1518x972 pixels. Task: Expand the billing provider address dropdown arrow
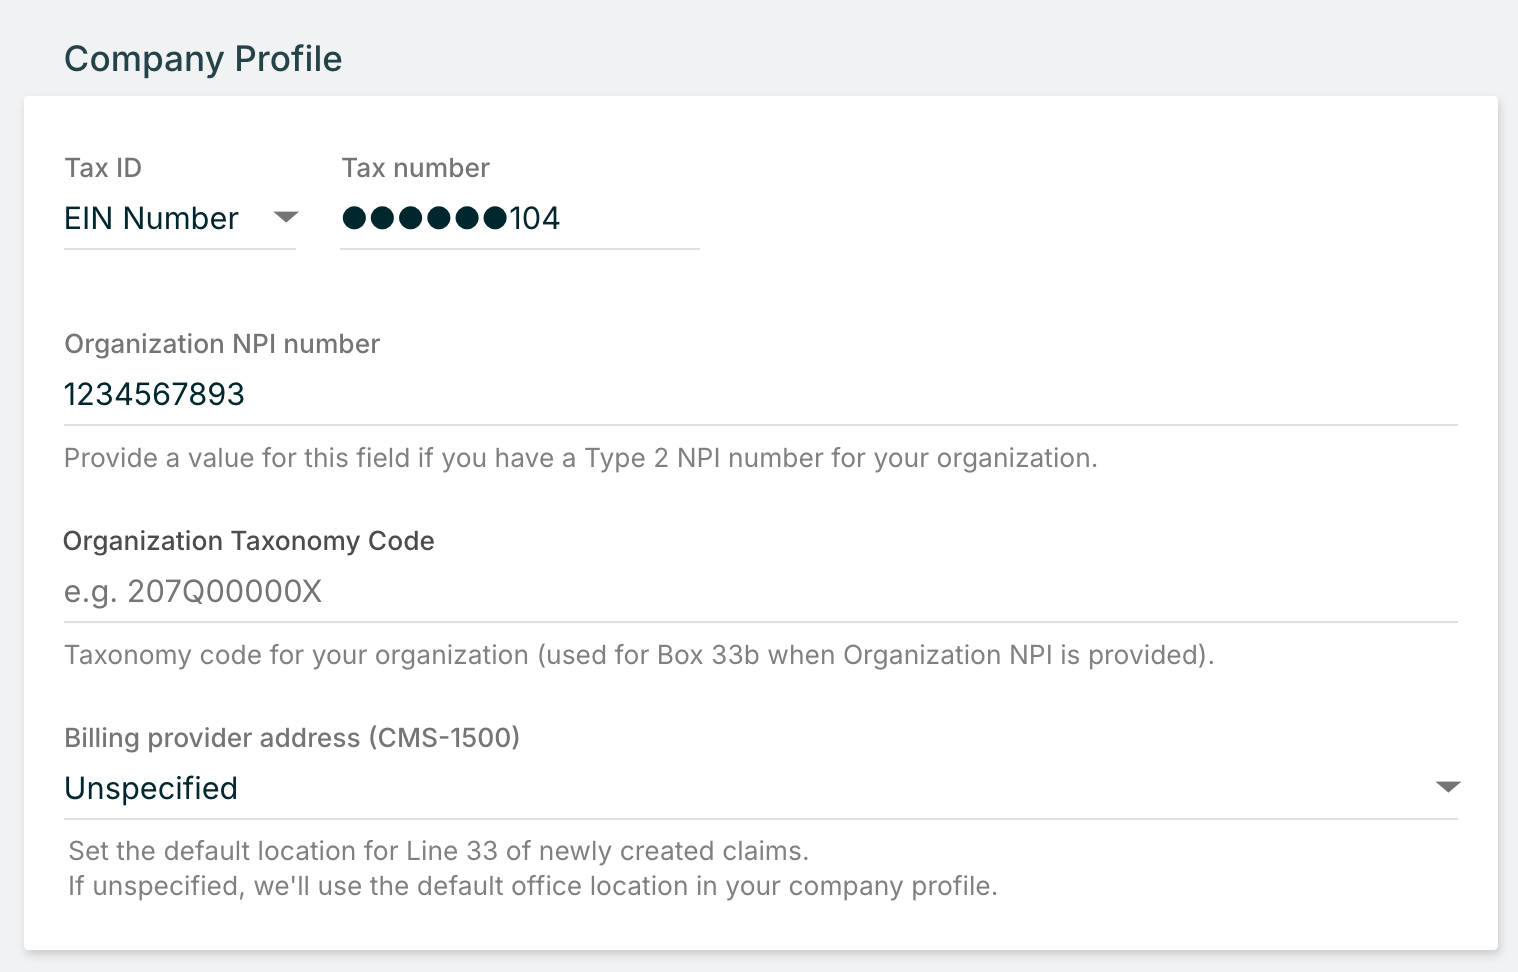coord(1447,787)
